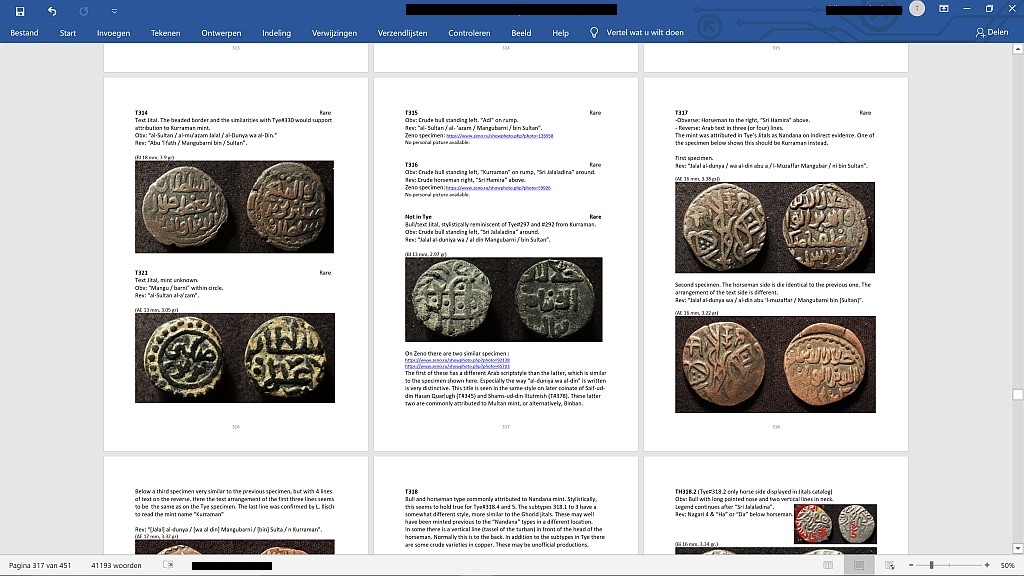This screenshot has width=1024, height=576.
Task: Click the 'T314' heading text
Action: coord(141,113)
